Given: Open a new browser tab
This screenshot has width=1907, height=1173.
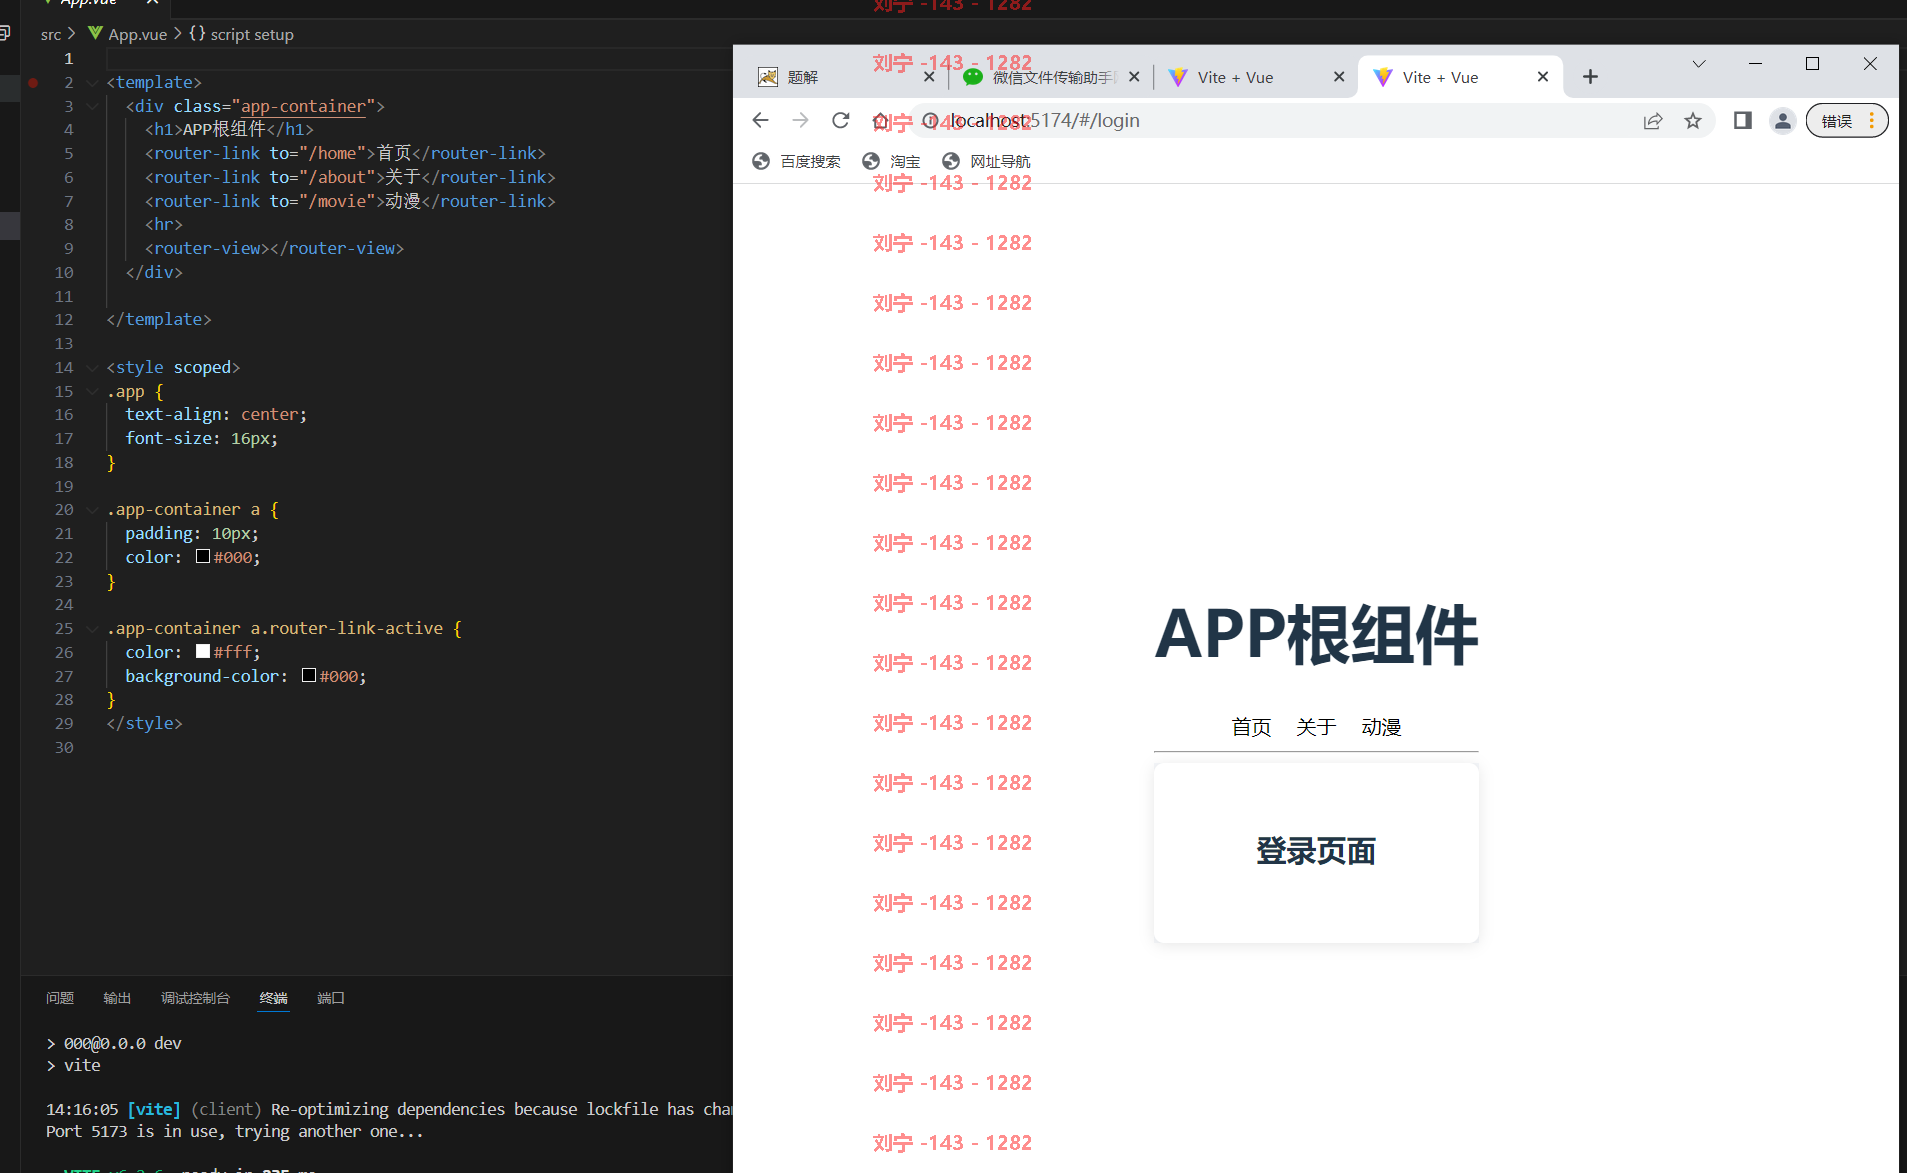Looking at the screenshot, I should click(1590, 77).
